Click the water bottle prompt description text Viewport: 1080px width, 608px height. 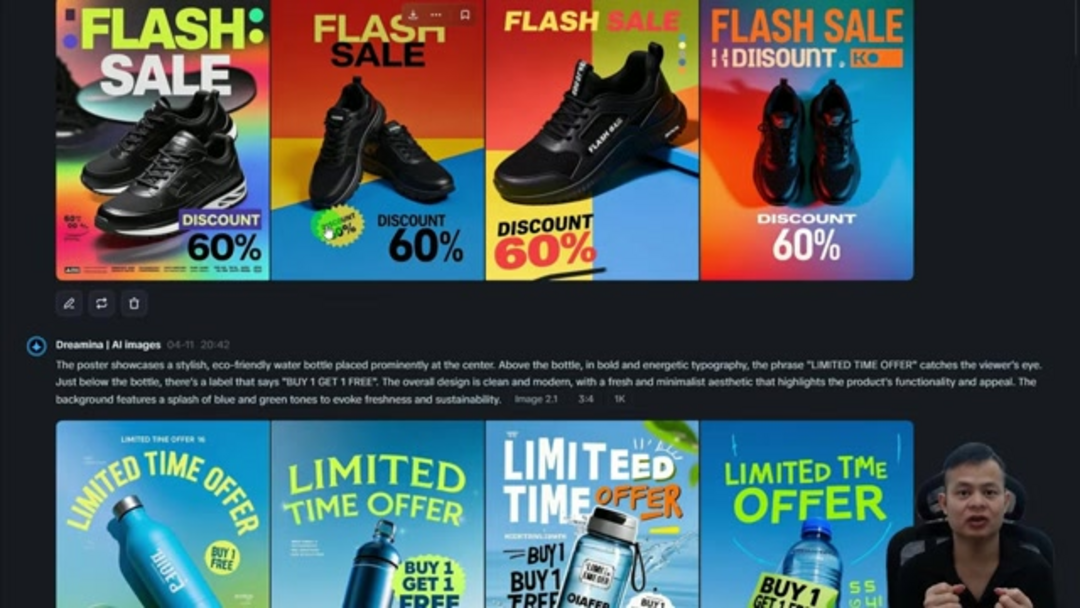click(x=548, y=382)
